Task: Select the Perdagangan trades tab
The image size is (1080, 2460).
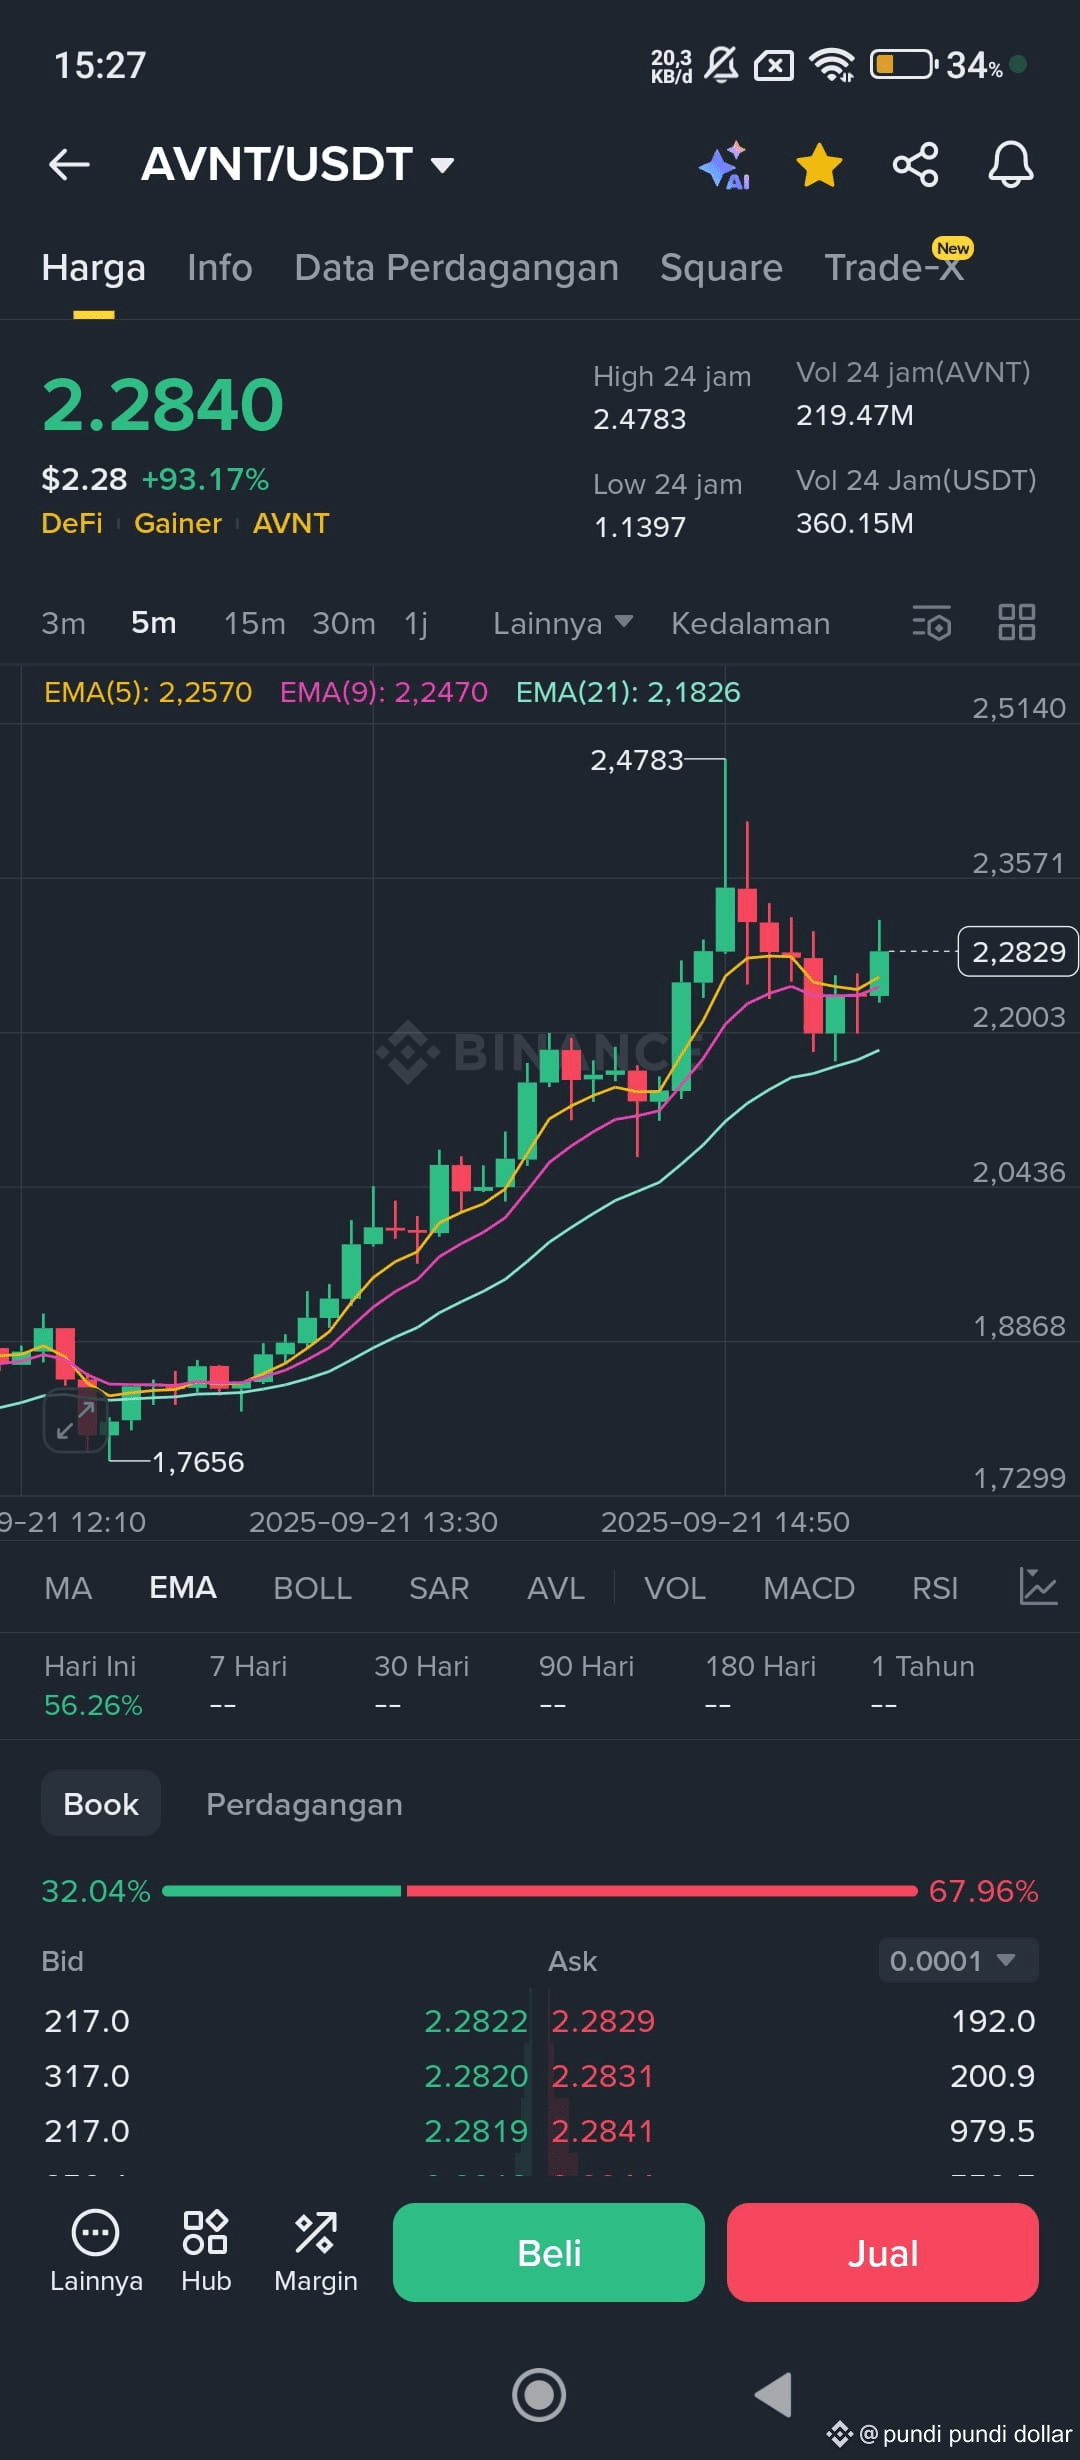Action: (x=304, y=1804)
